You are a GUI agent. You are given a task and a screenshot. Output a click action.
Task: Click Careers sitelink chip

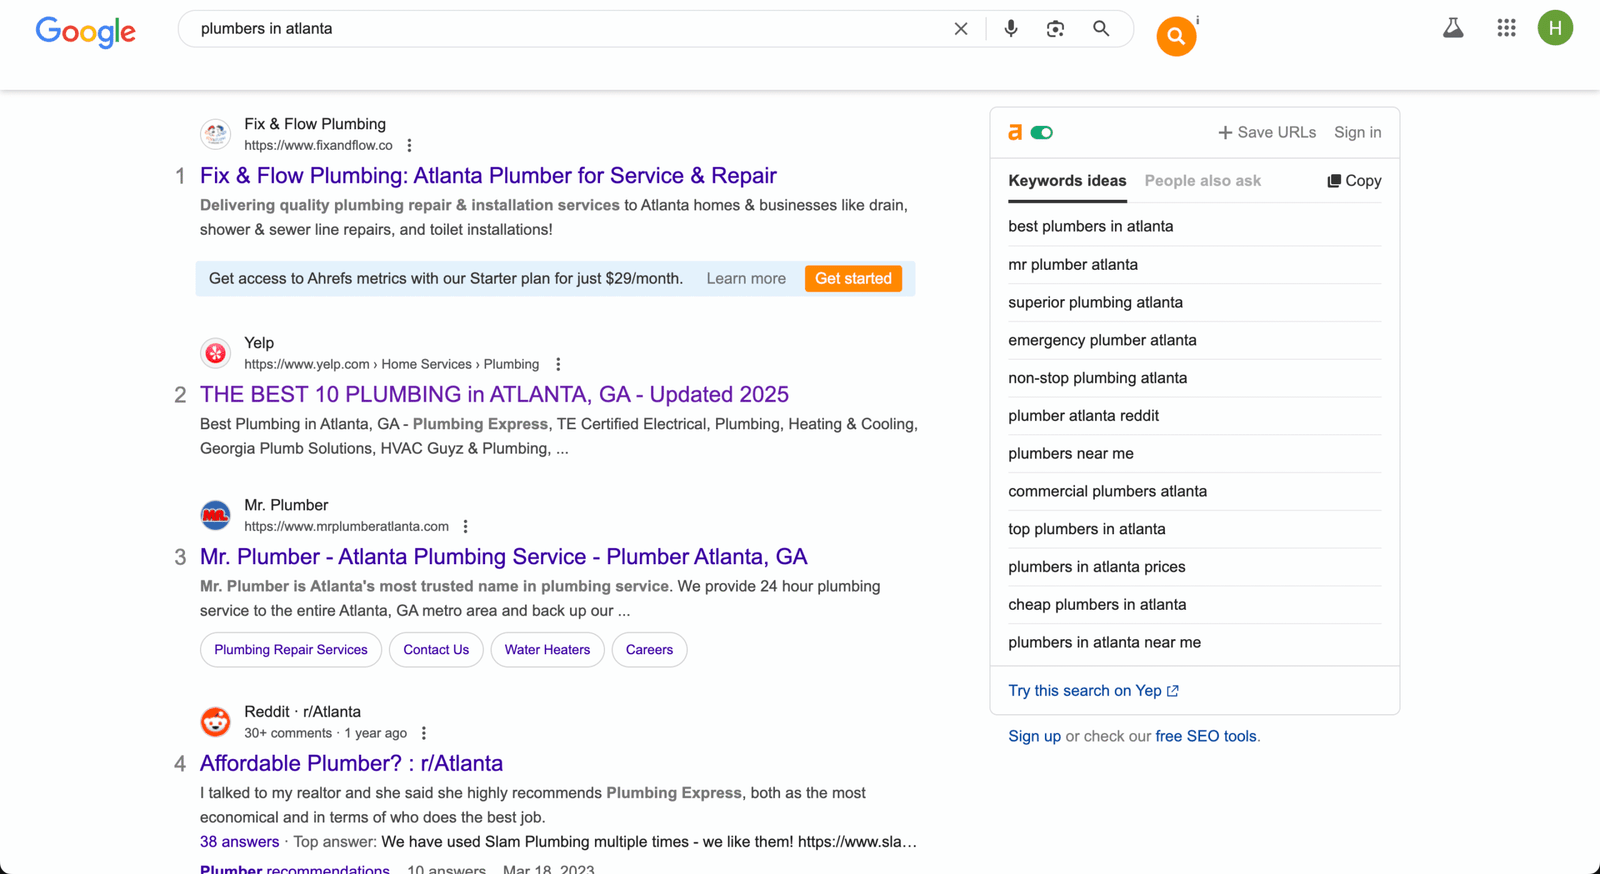pos(649,650)
